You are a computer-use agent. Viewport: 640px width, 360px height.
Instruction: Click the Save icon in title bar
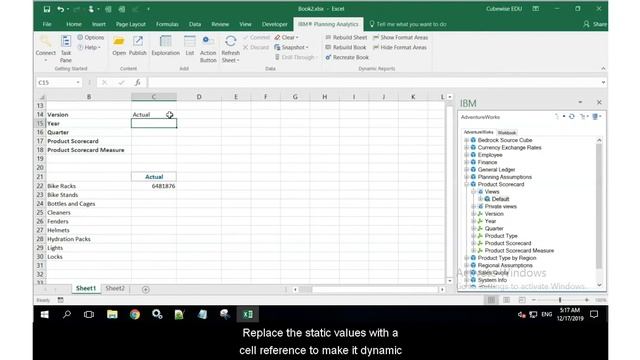(x=47, y=9)
